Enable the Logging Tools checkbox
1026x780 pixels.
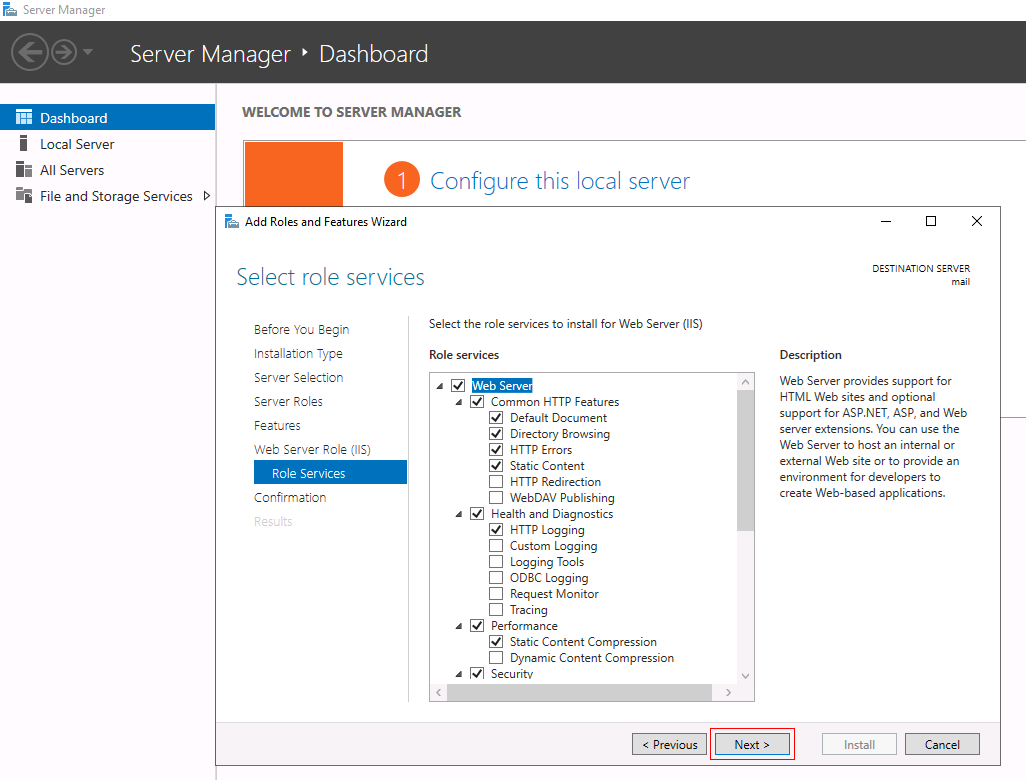496,561
